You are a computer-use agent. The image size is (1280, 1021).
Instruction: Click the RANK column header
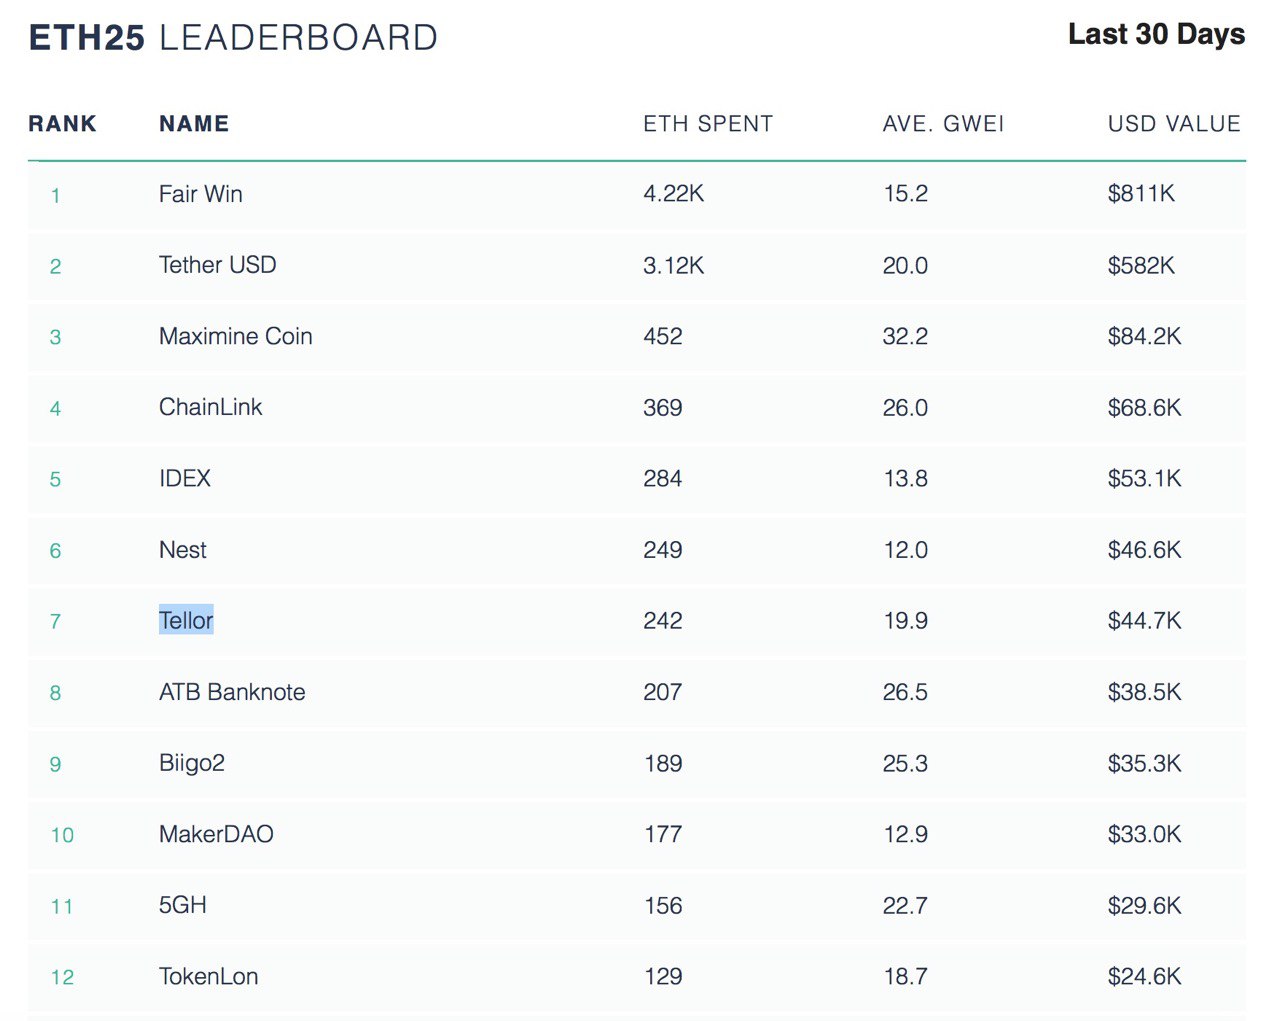[x=62, y=124]
